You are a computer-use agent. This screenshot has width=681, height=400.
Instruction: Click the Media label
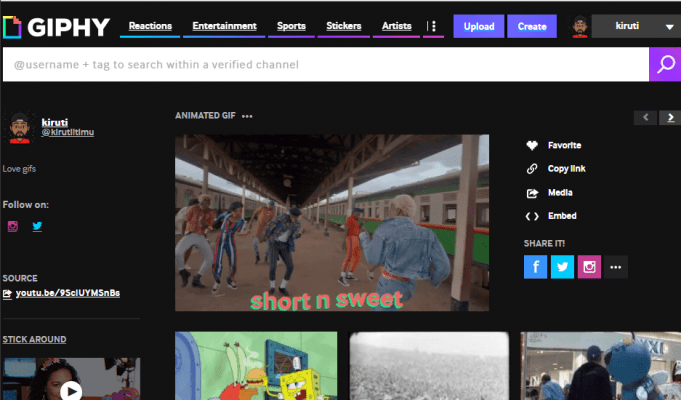click(x=560, y=192)
